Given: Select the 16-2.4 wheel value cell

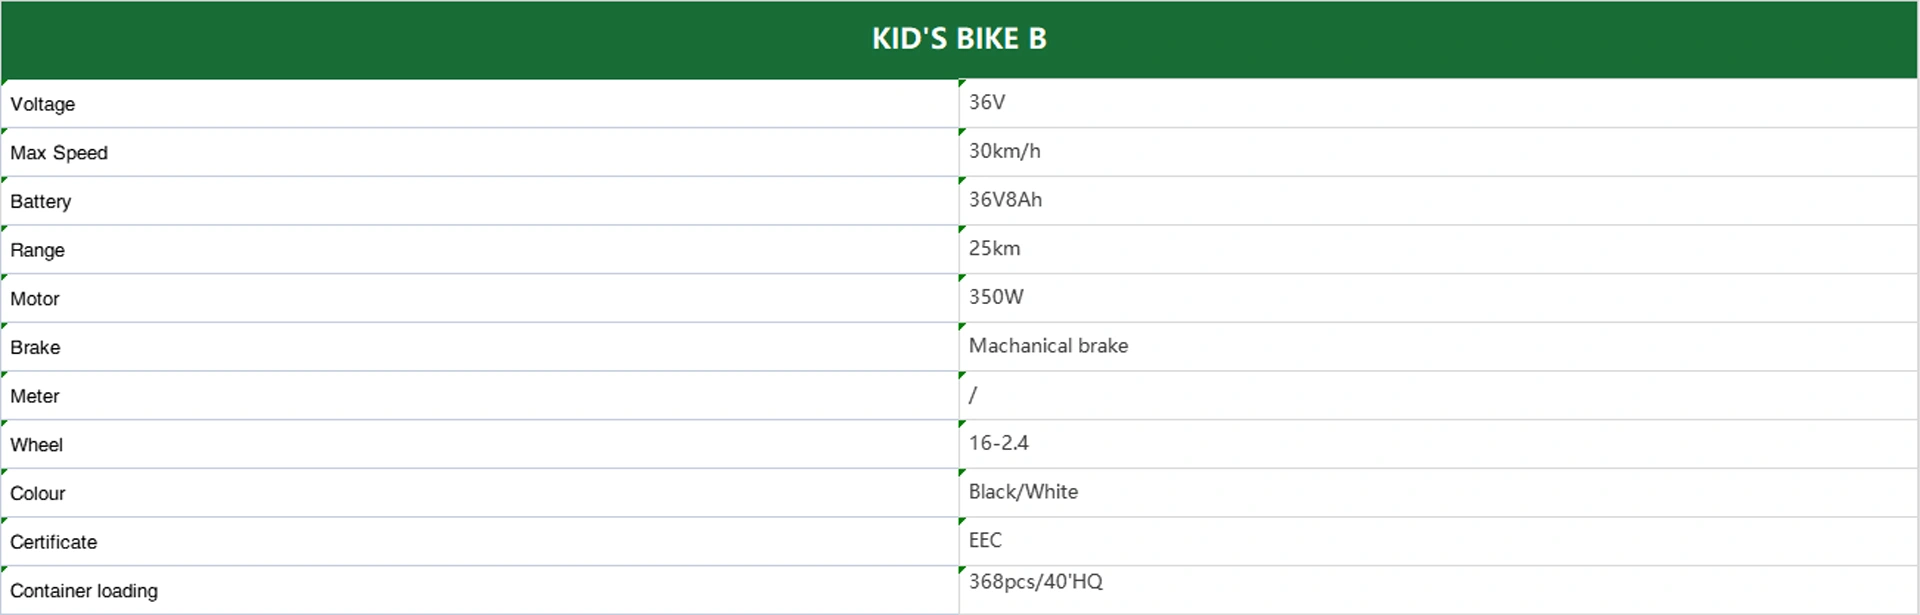Looking at the screenshot, I should [x=1438, y=445].
